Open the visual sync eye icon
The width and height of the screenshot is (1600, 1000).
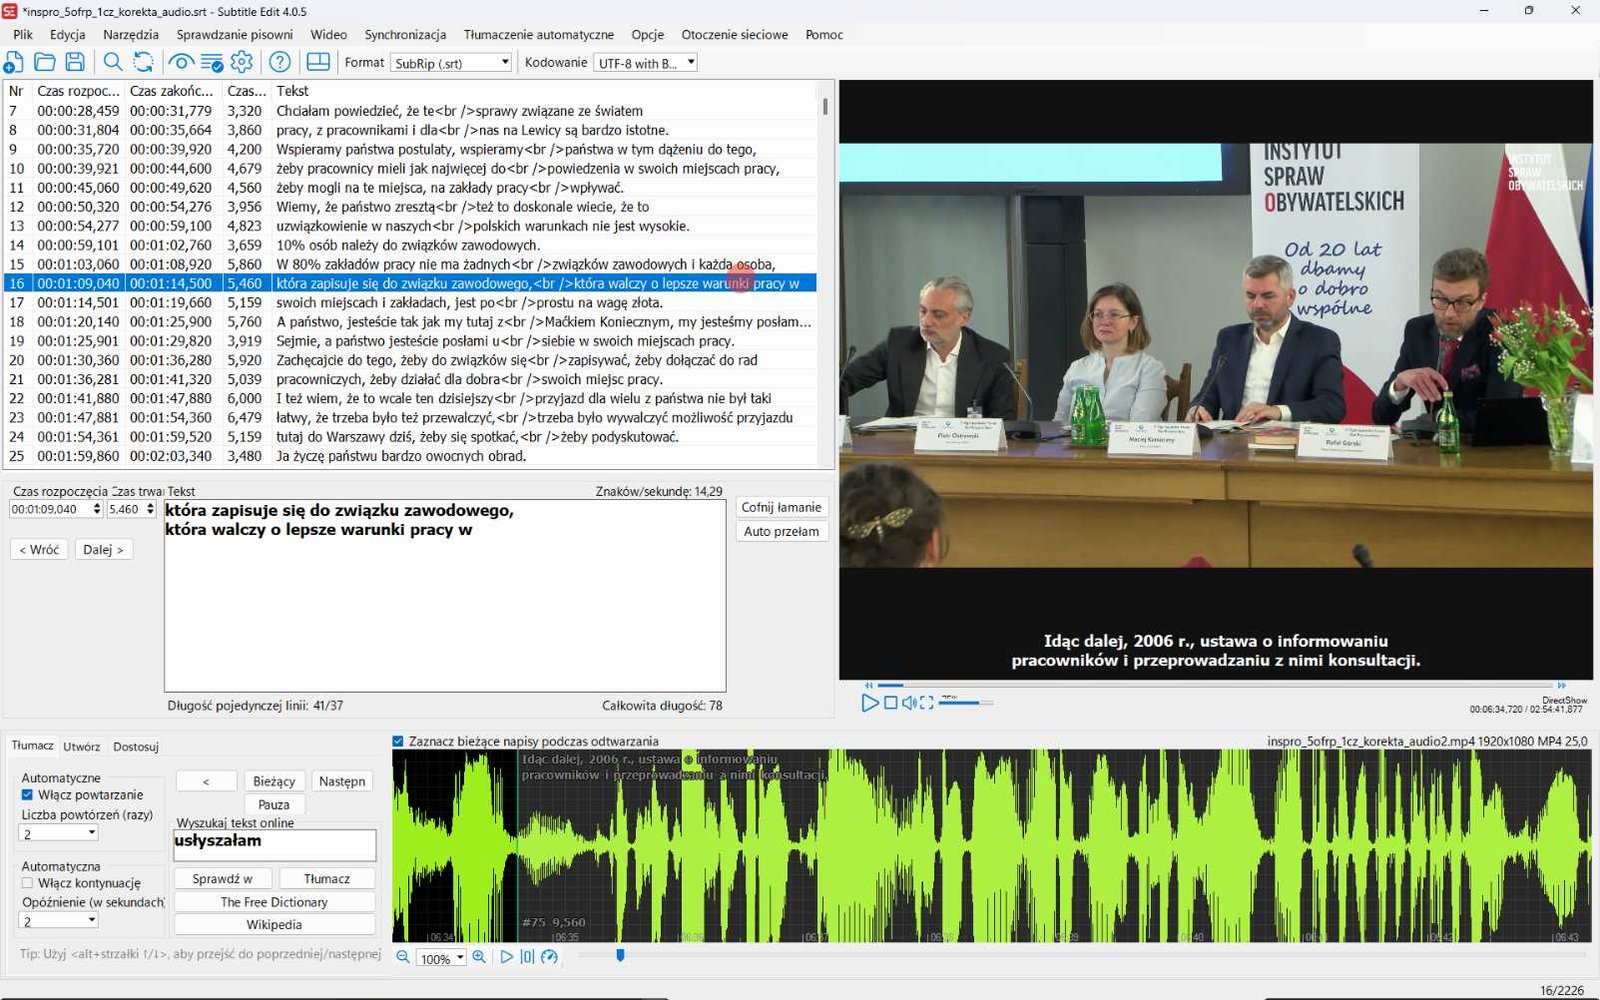[x=181, y=62]
